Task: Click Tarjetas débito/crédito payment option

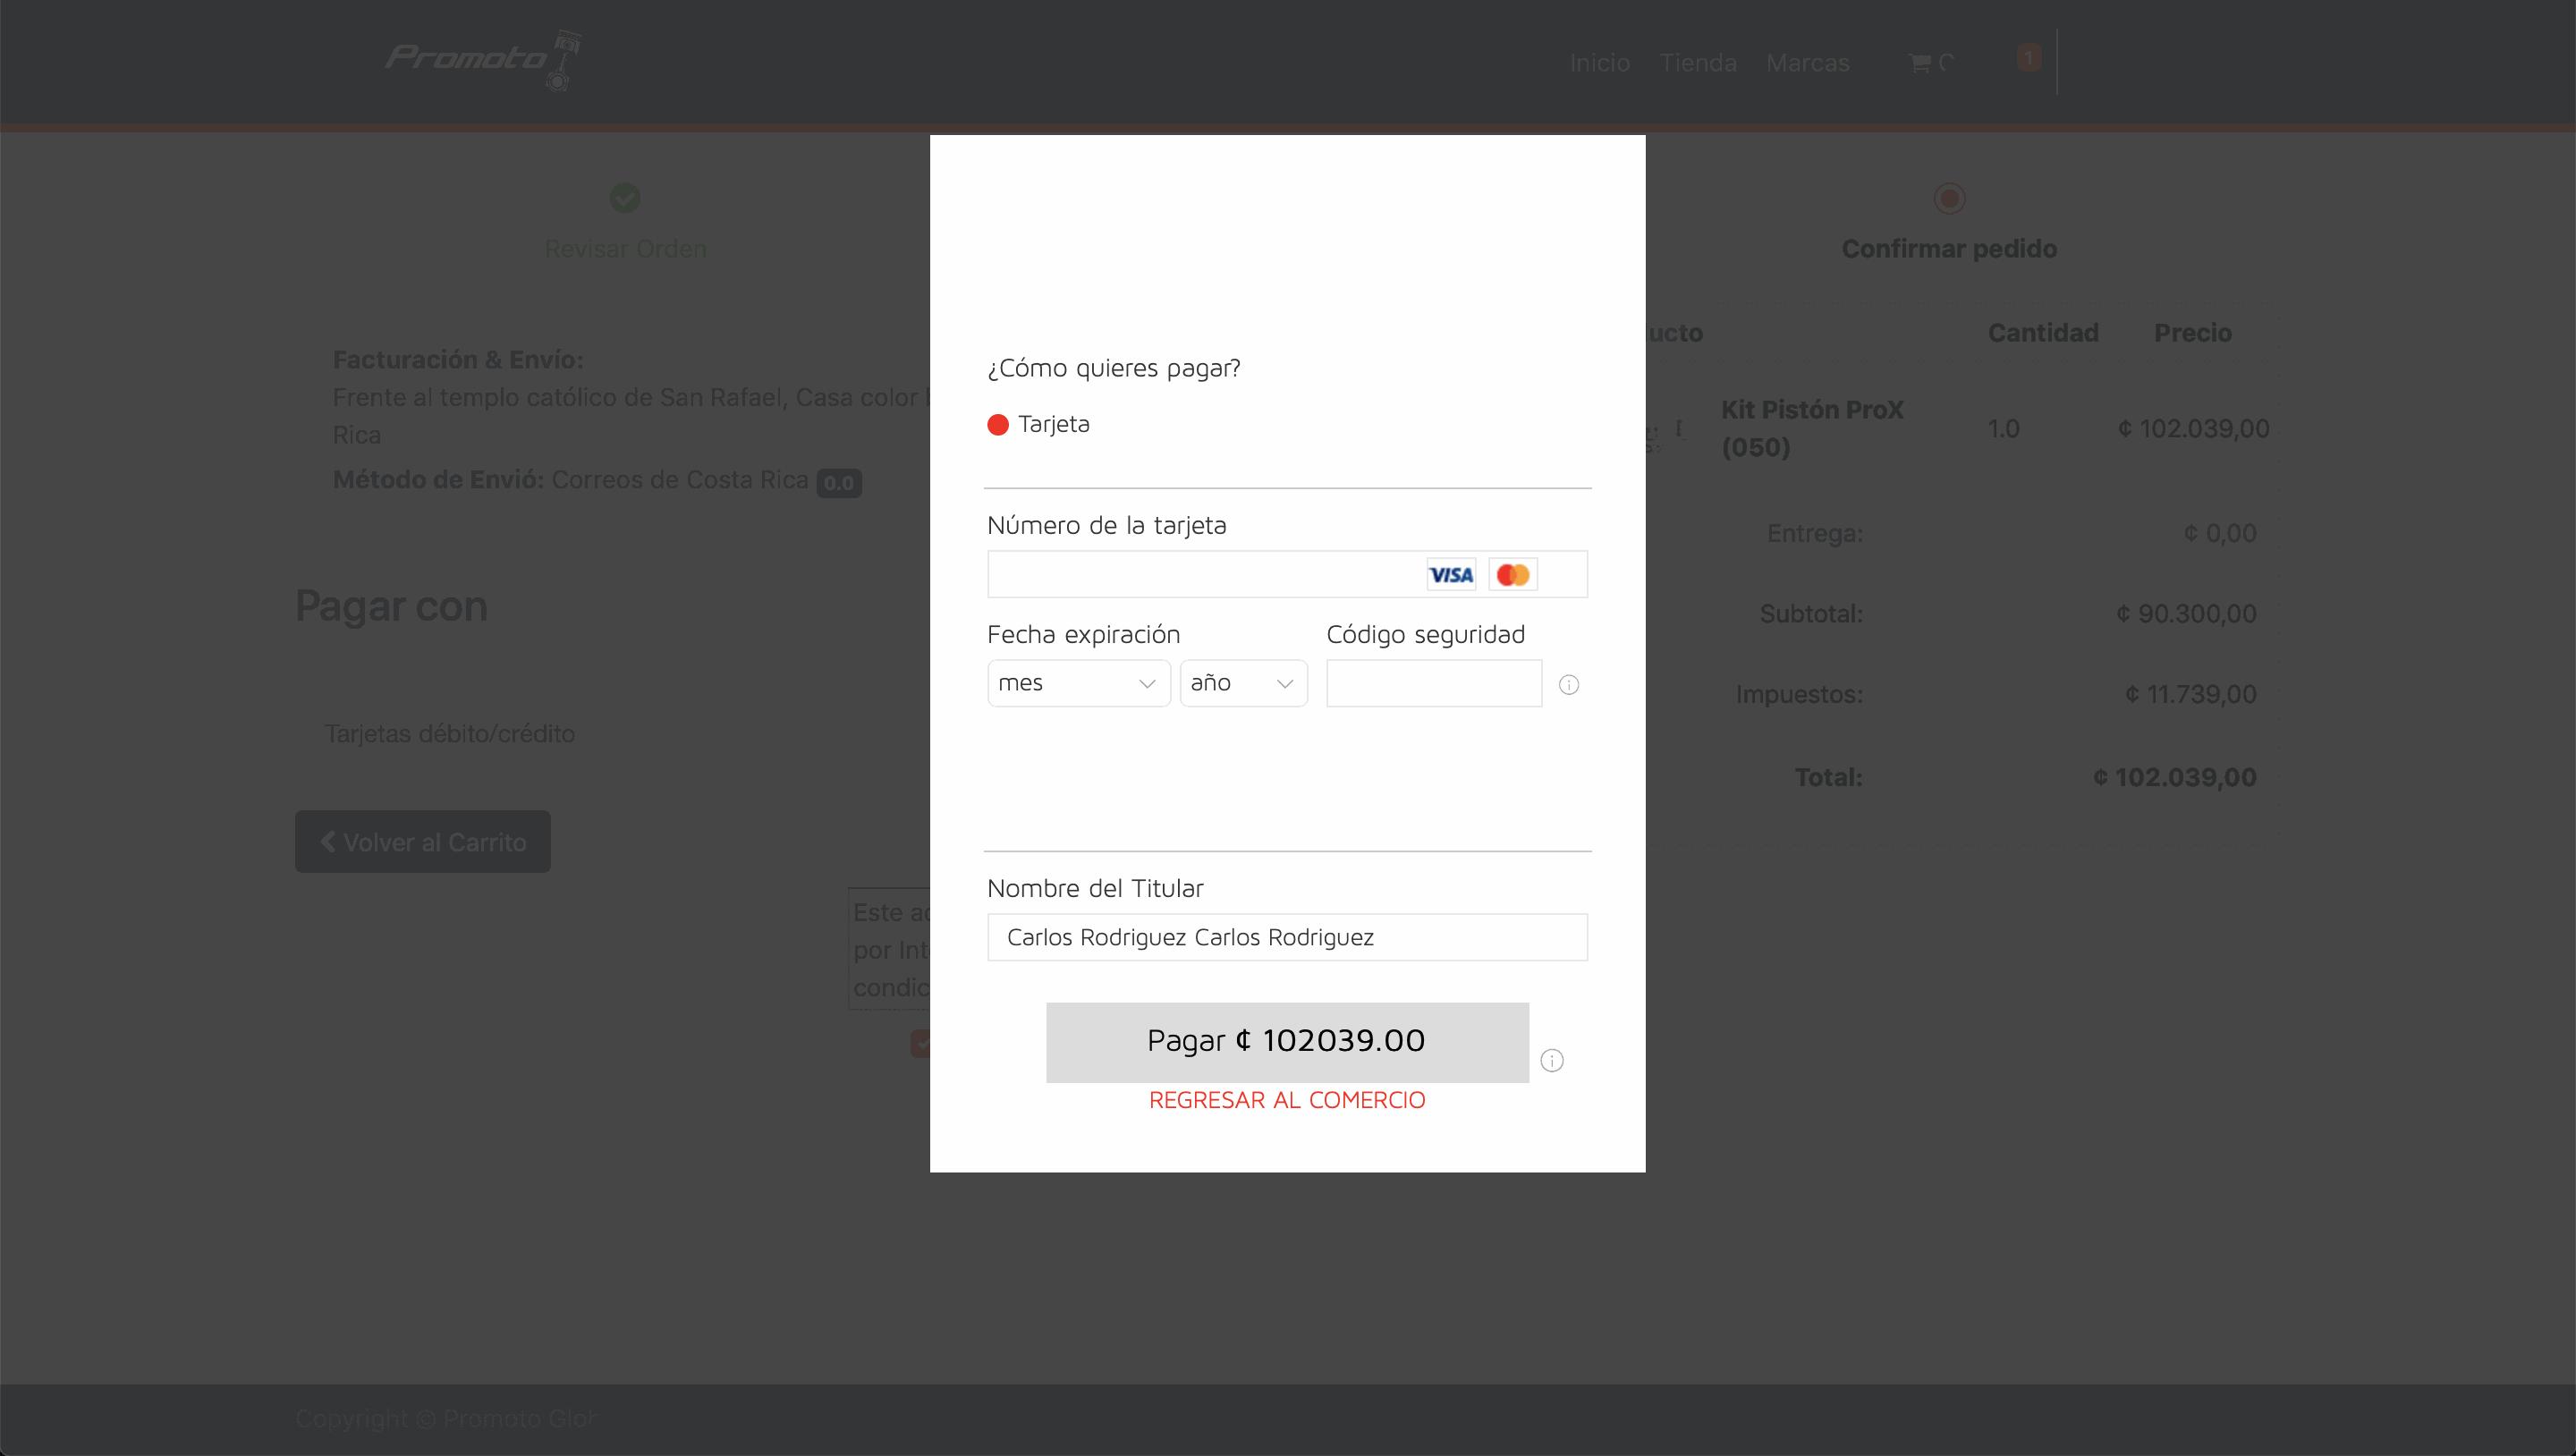Action: click(x=449, y=734)
